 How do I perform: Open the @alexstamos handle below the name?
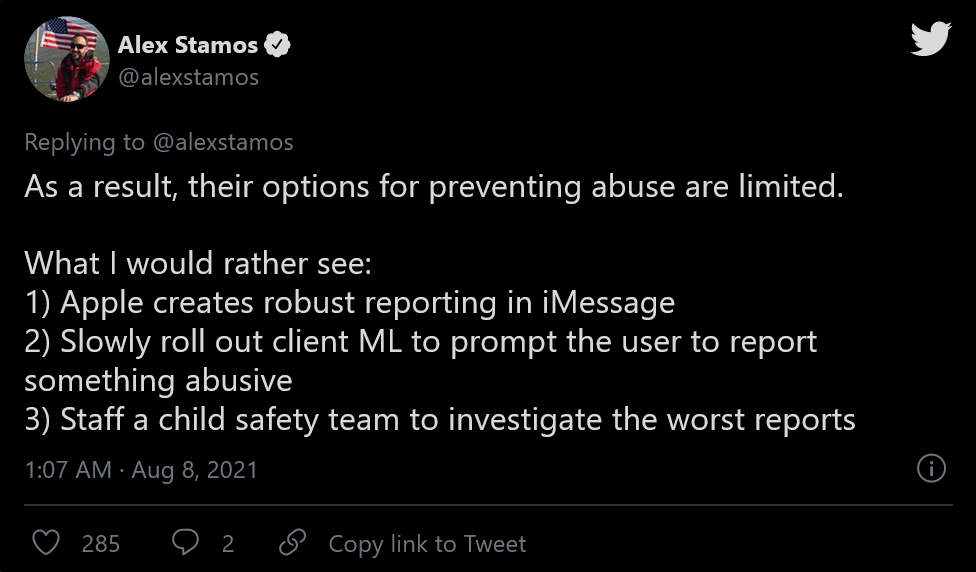point(188,77)
